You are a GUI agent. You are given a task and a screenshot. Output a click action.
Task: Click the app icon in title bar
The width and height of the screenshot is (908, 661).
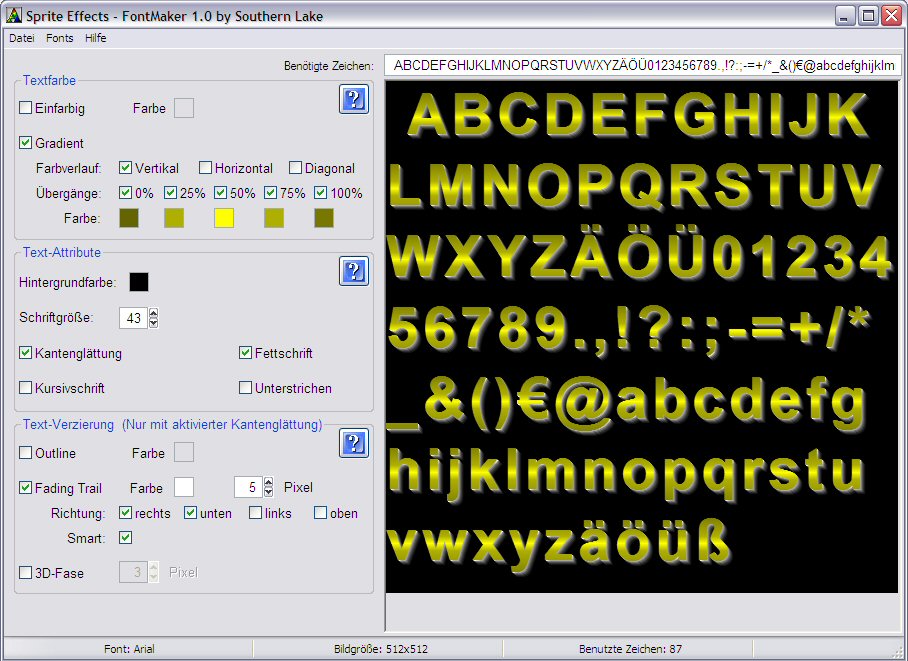tap(14, 16)
